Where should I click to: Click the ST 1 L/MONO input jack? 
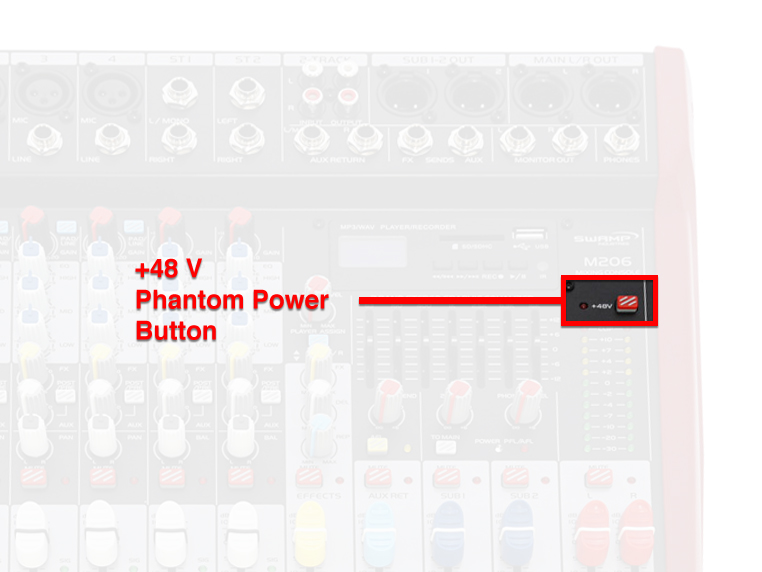point(179,92)
